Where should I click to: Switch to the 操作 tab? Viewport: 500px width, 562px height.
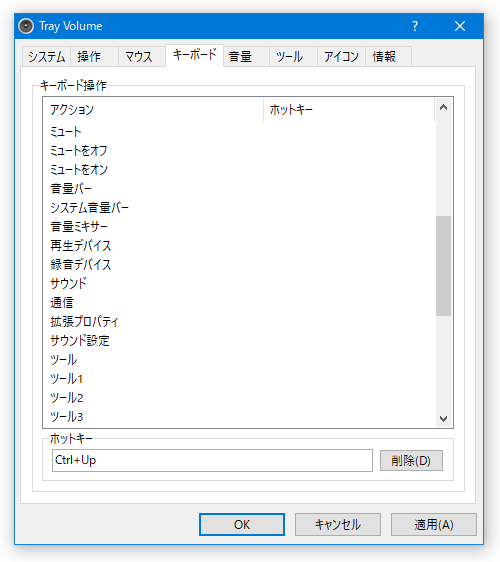(x=94, y=57)
